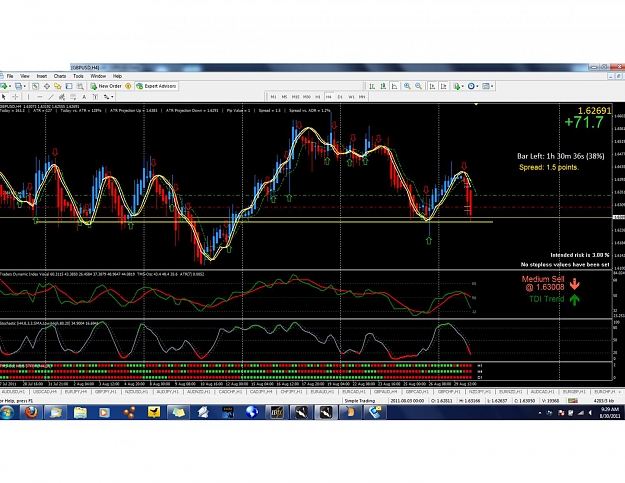Switch chart to MN timeframe
The height and width of the screenshot is (483, 625).
click(362, 97)
